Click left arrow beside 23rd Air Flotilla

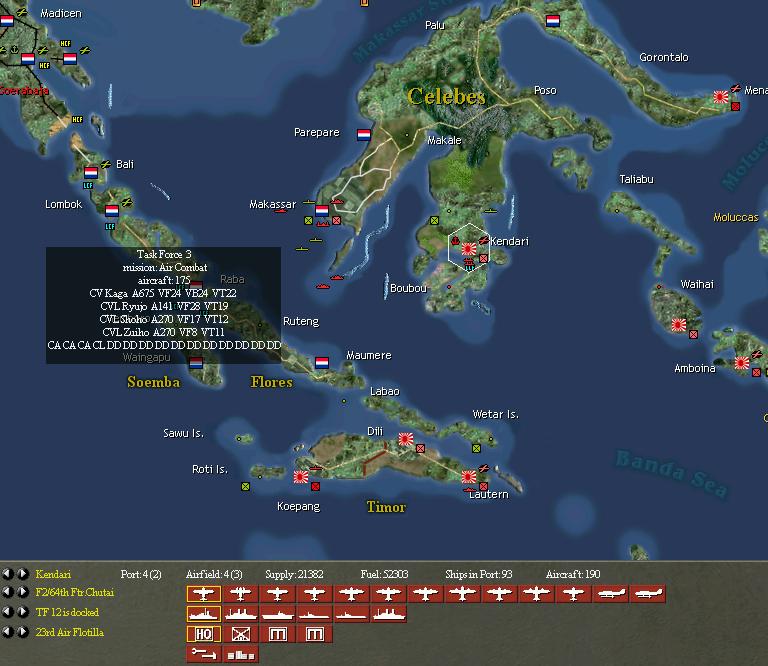7,632
